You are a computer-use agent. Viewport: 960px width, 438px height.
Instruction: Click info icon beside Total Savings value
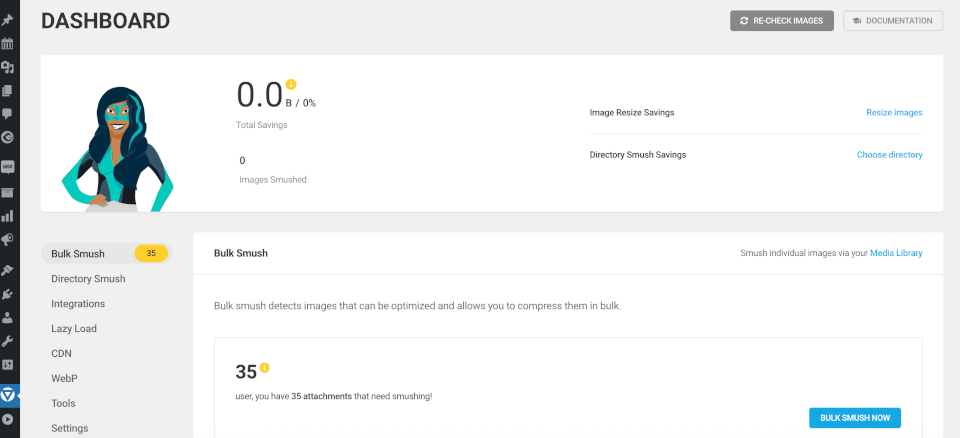(291, 84)
